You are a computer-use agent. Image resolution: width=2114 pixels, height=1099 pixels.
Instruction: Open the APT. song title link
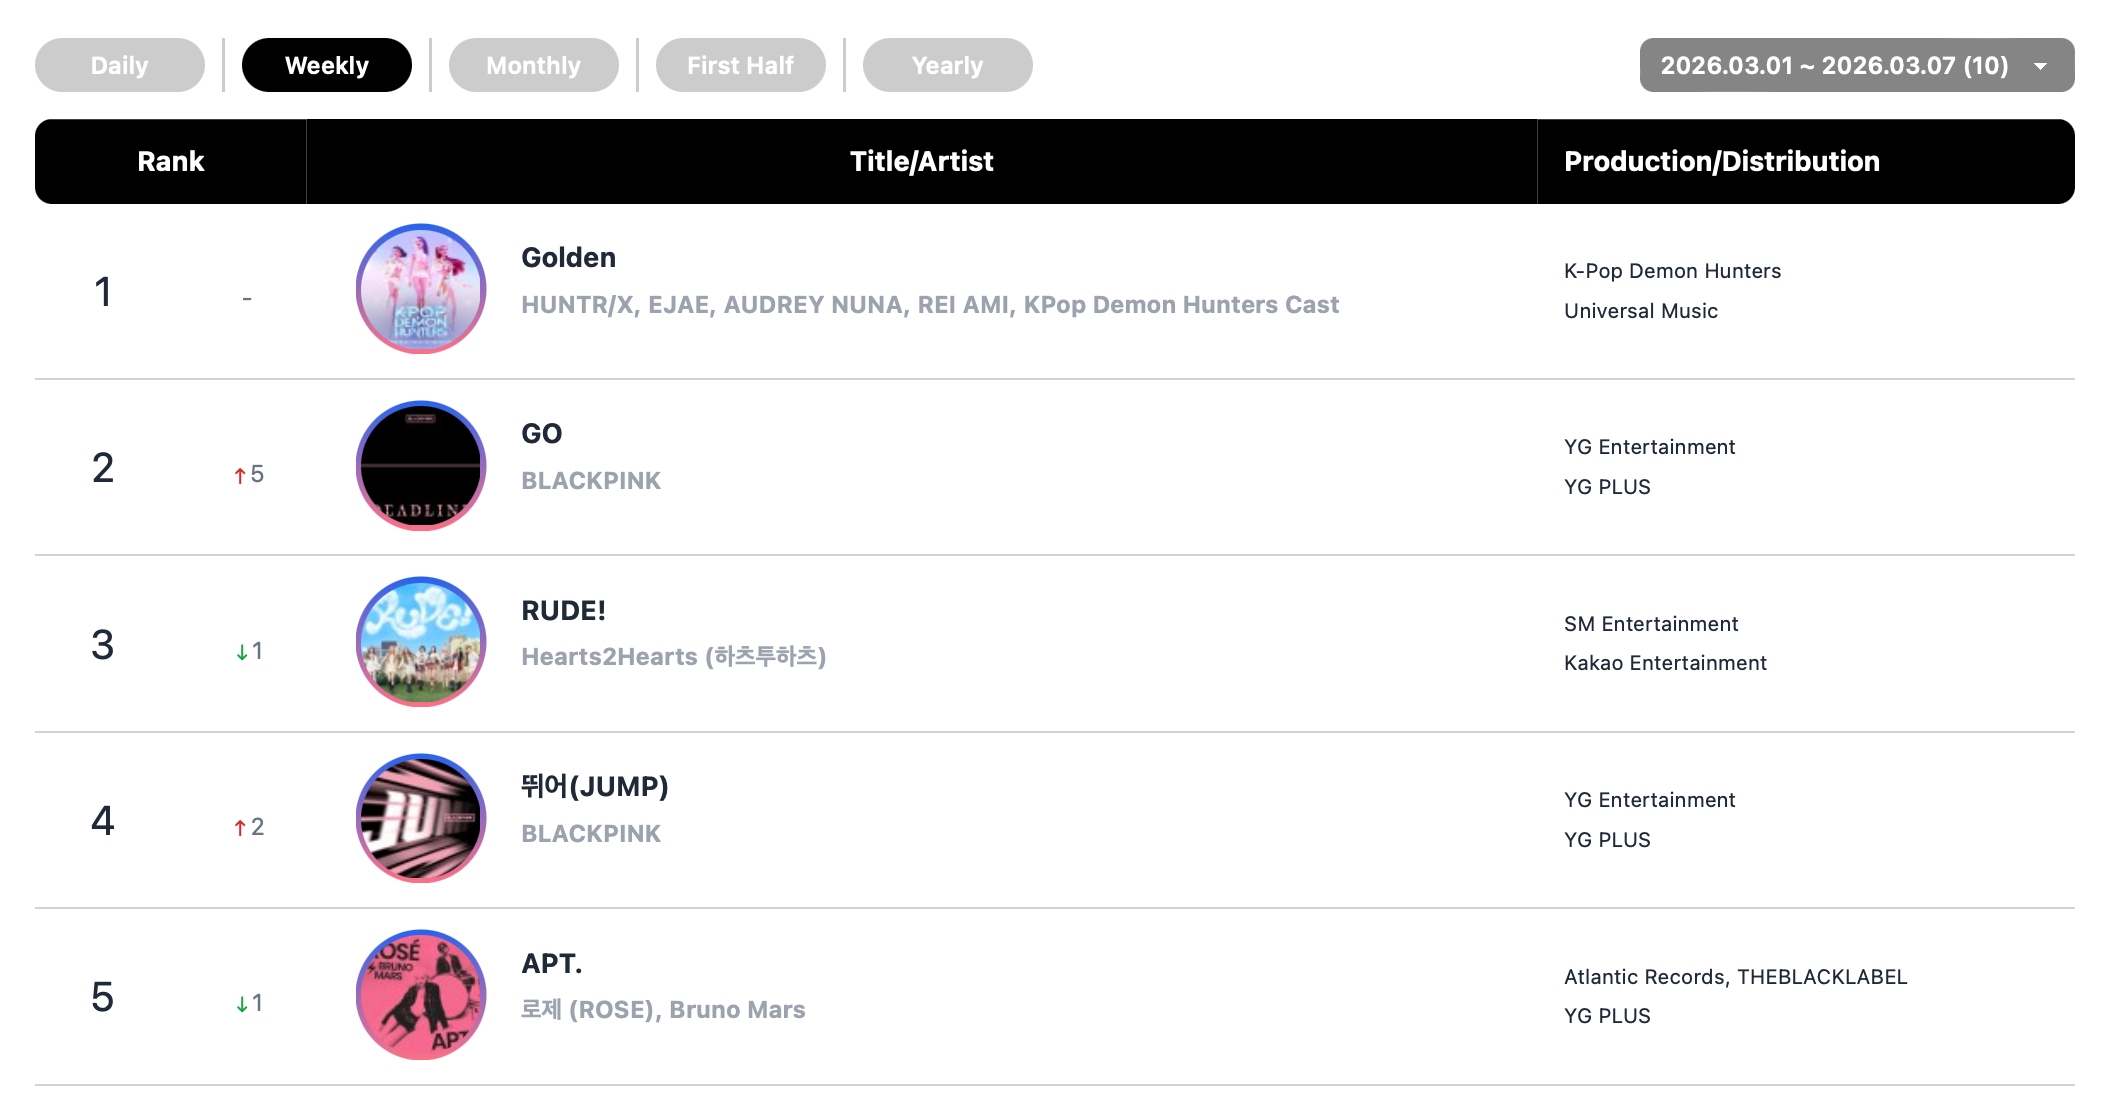click(551, 964)
